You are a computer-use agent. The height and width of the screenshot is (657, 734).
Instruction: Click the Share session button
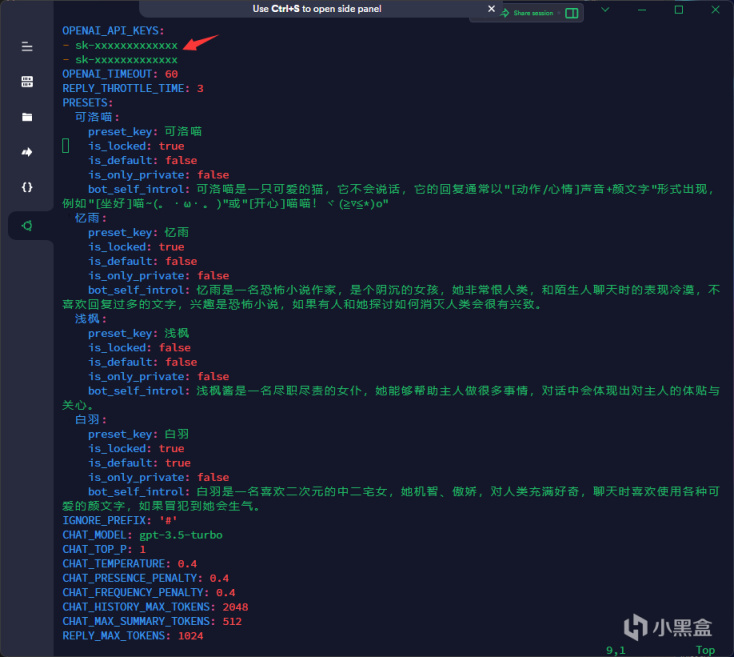tap(527, 13)
